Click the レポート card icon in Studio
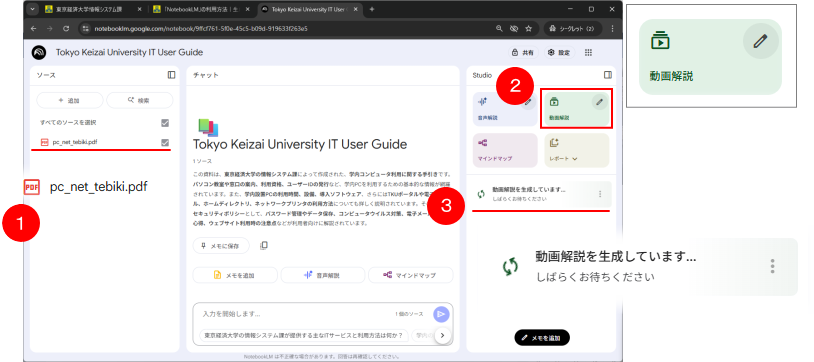 pyautogui.click(x=554, y=143)
